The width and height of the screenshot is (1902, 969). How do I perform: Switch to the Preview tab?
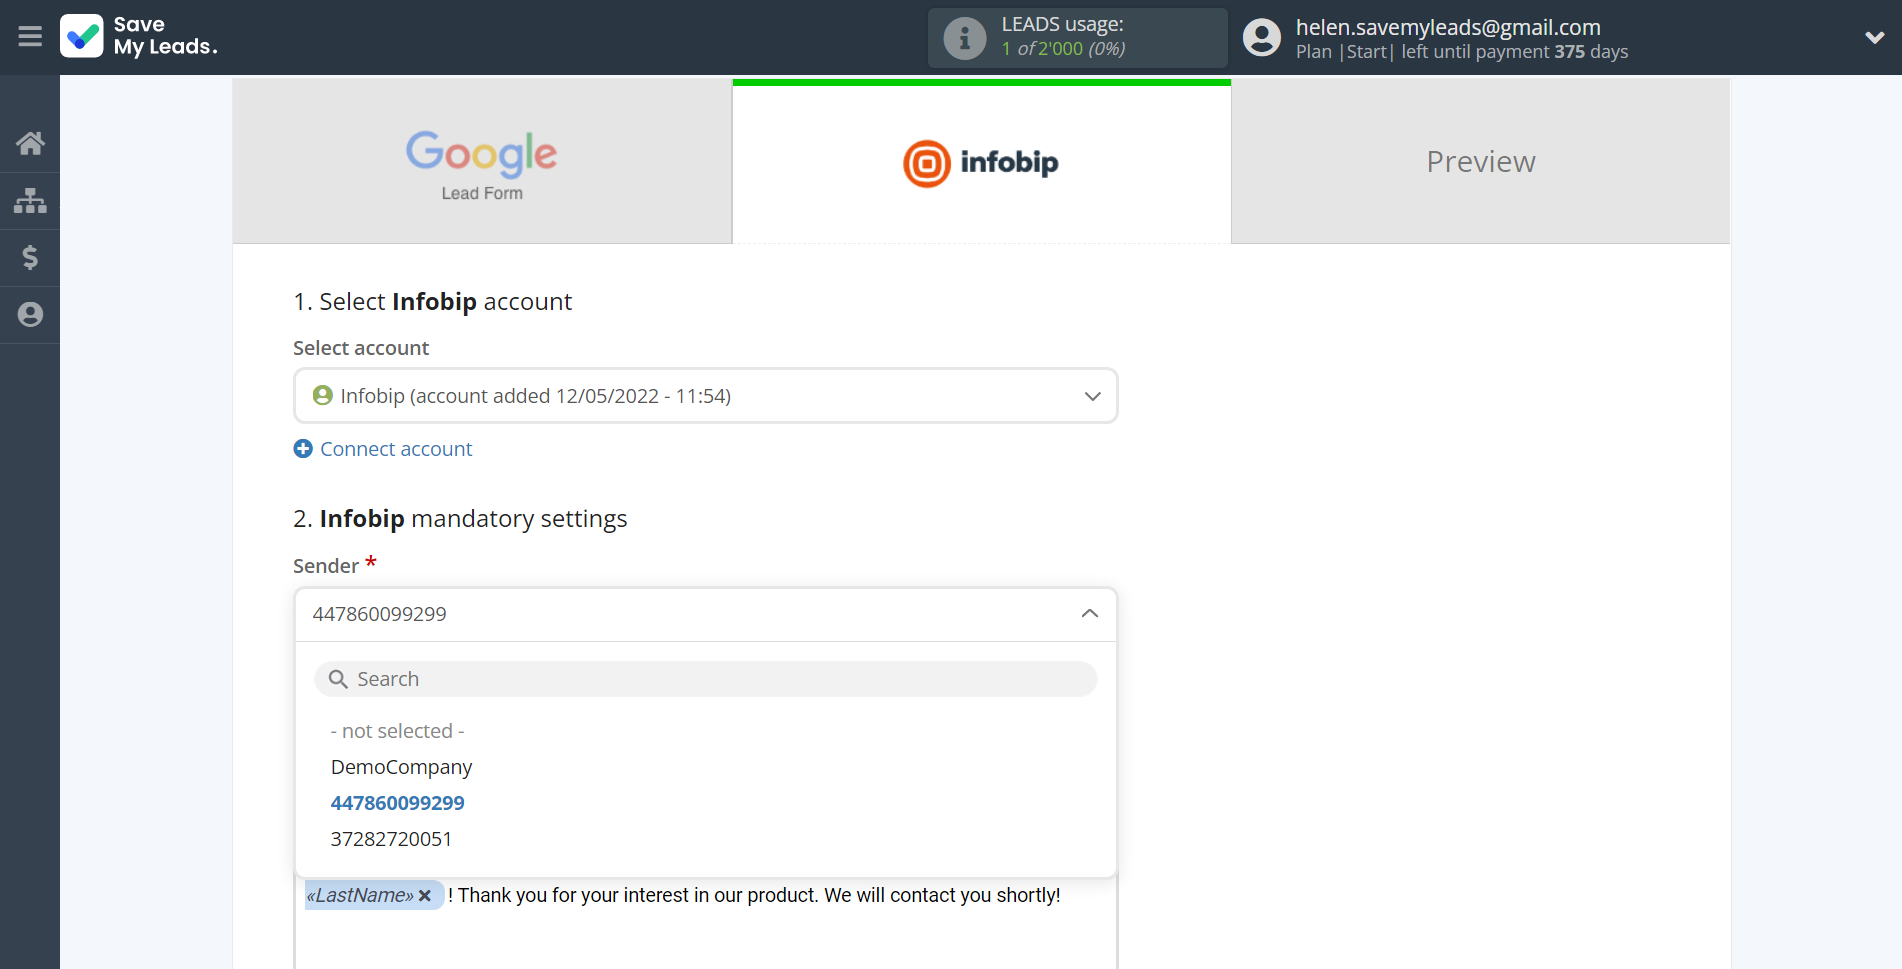[1480, 162]
